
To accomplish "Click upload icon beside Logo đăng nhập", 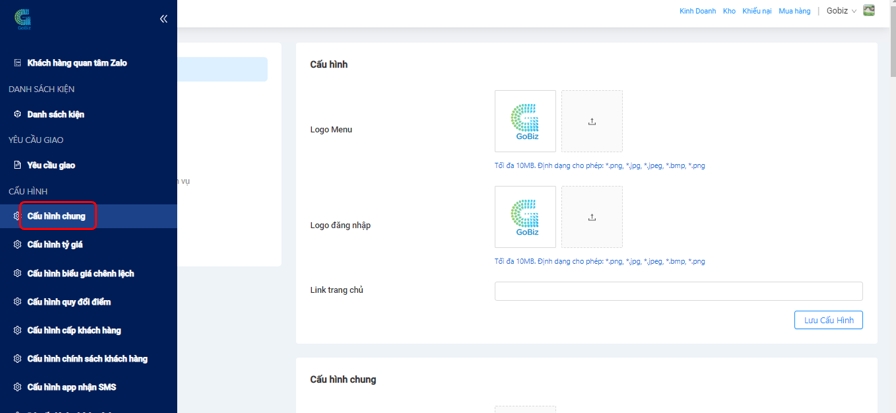I will pos(591,217).
